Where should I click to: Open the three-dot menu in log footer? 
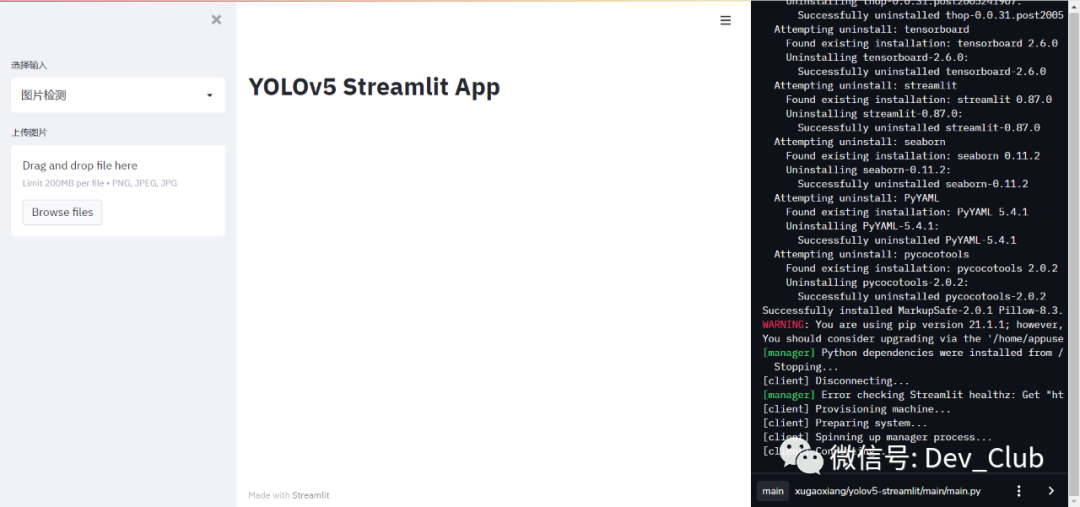[x=1019, y=490]
